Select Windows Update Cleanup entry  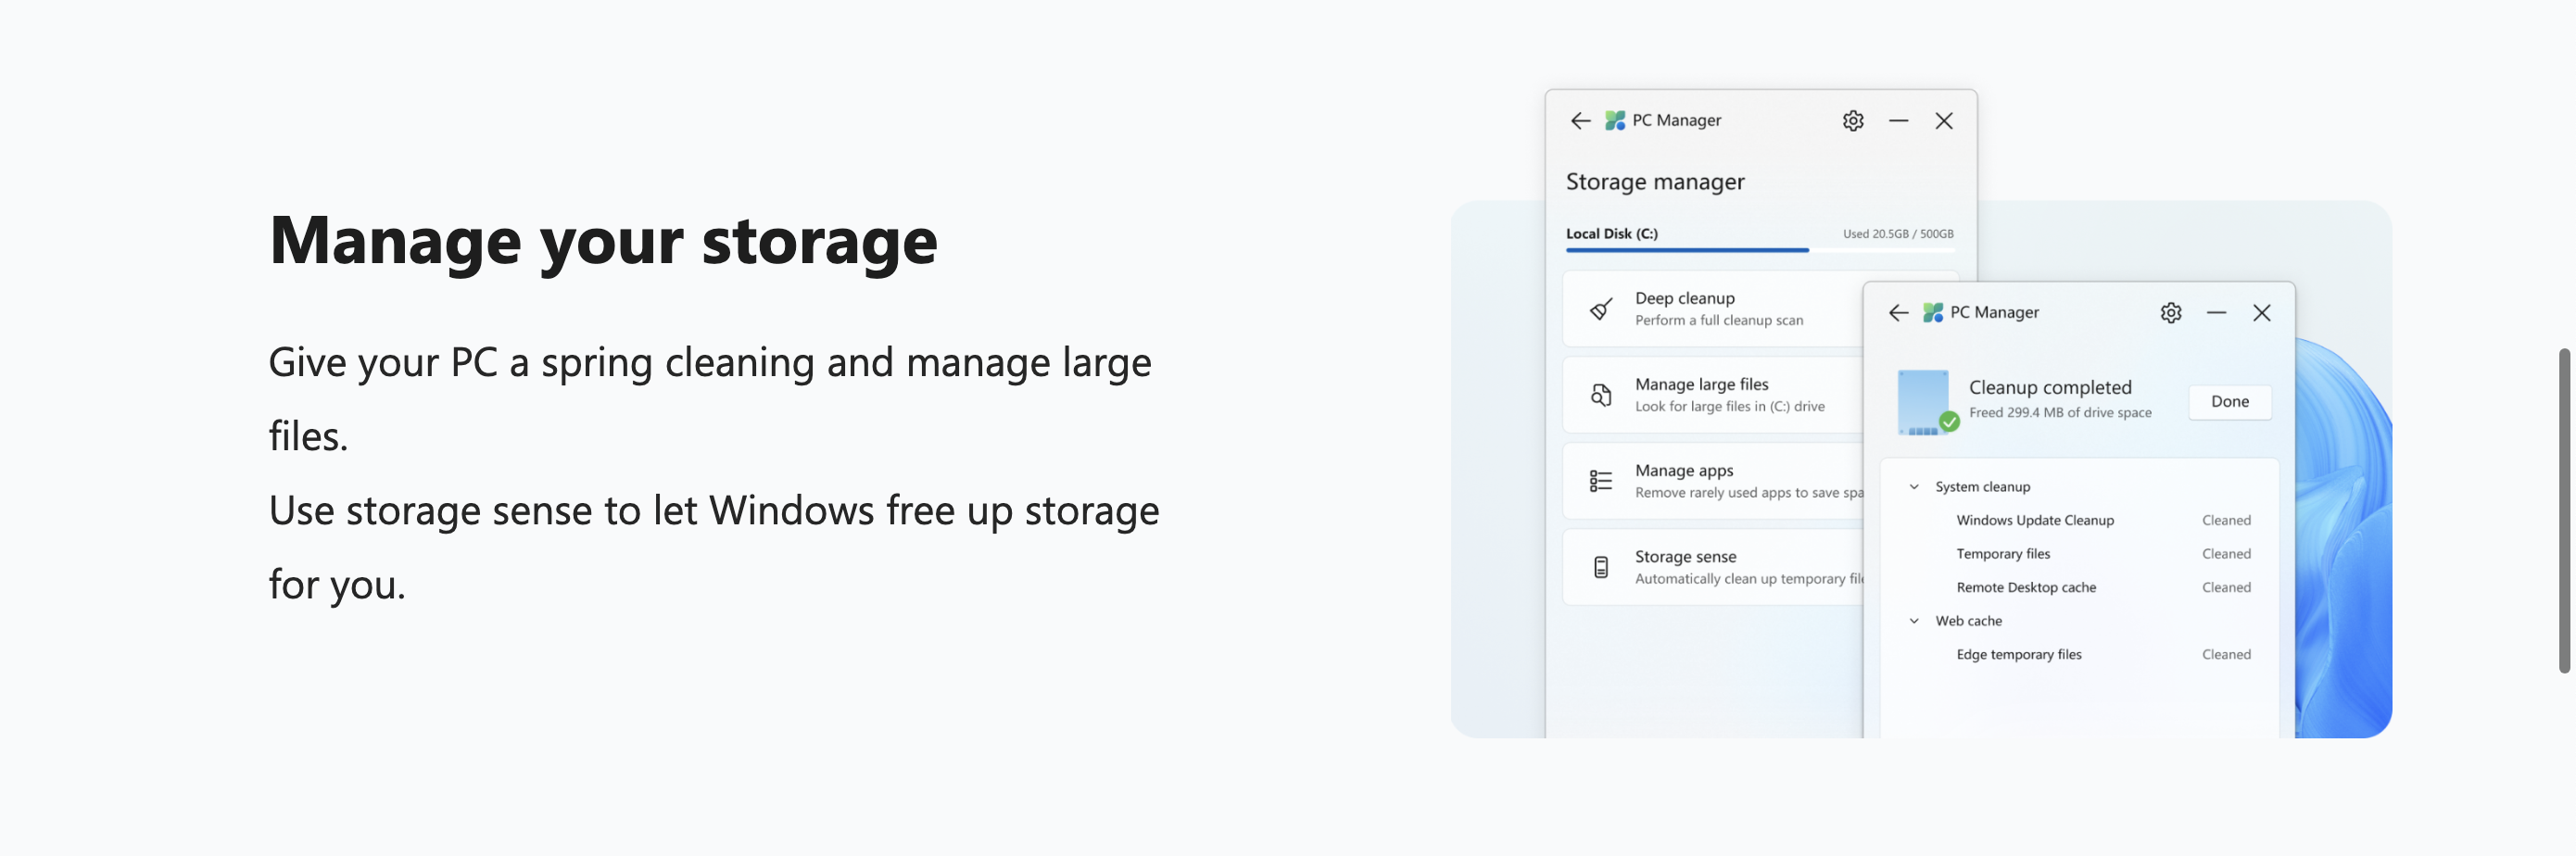coord(2034,520)
